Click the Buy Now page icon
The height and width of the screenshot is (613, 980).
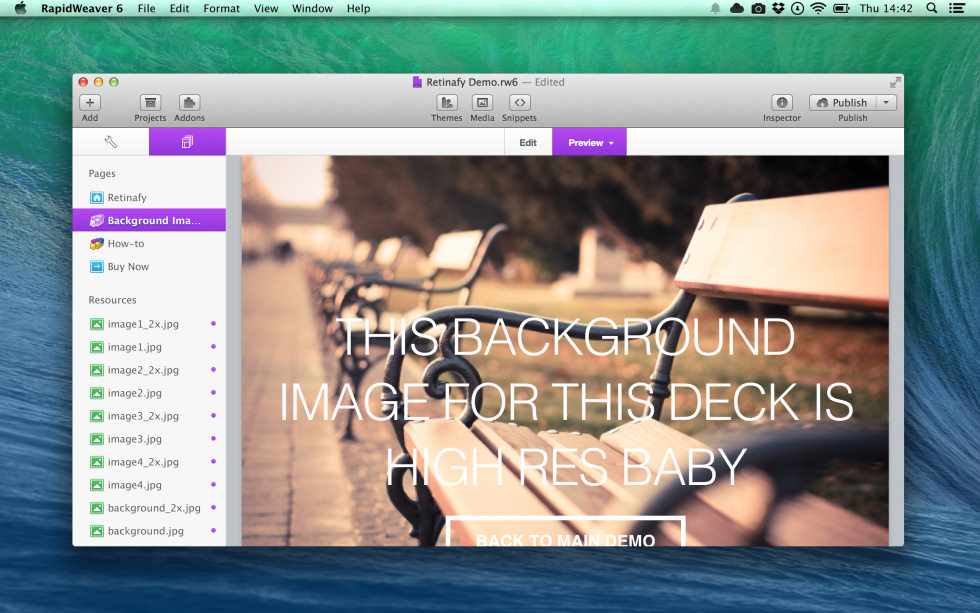(x=97, y=267)
